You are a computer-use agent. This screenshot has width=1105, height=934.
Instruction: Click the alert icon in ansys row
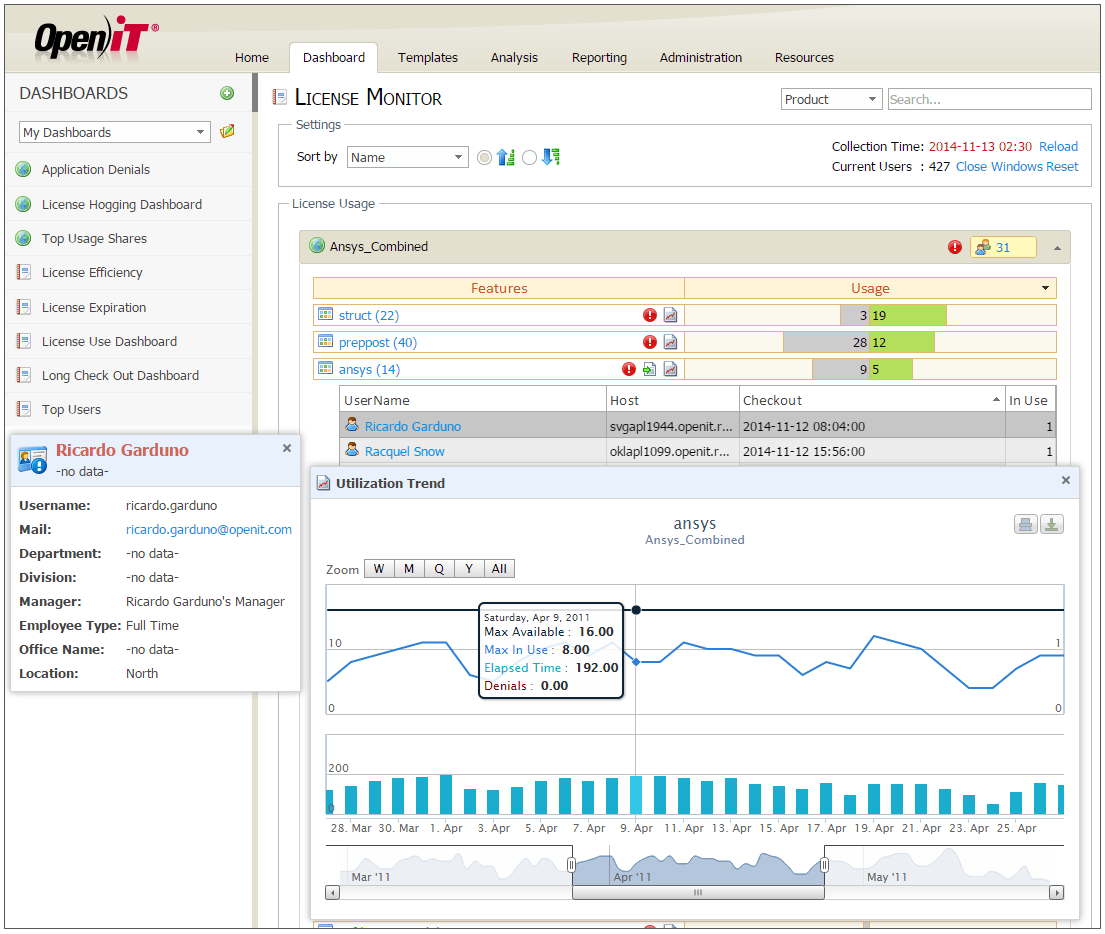point(629,369)
